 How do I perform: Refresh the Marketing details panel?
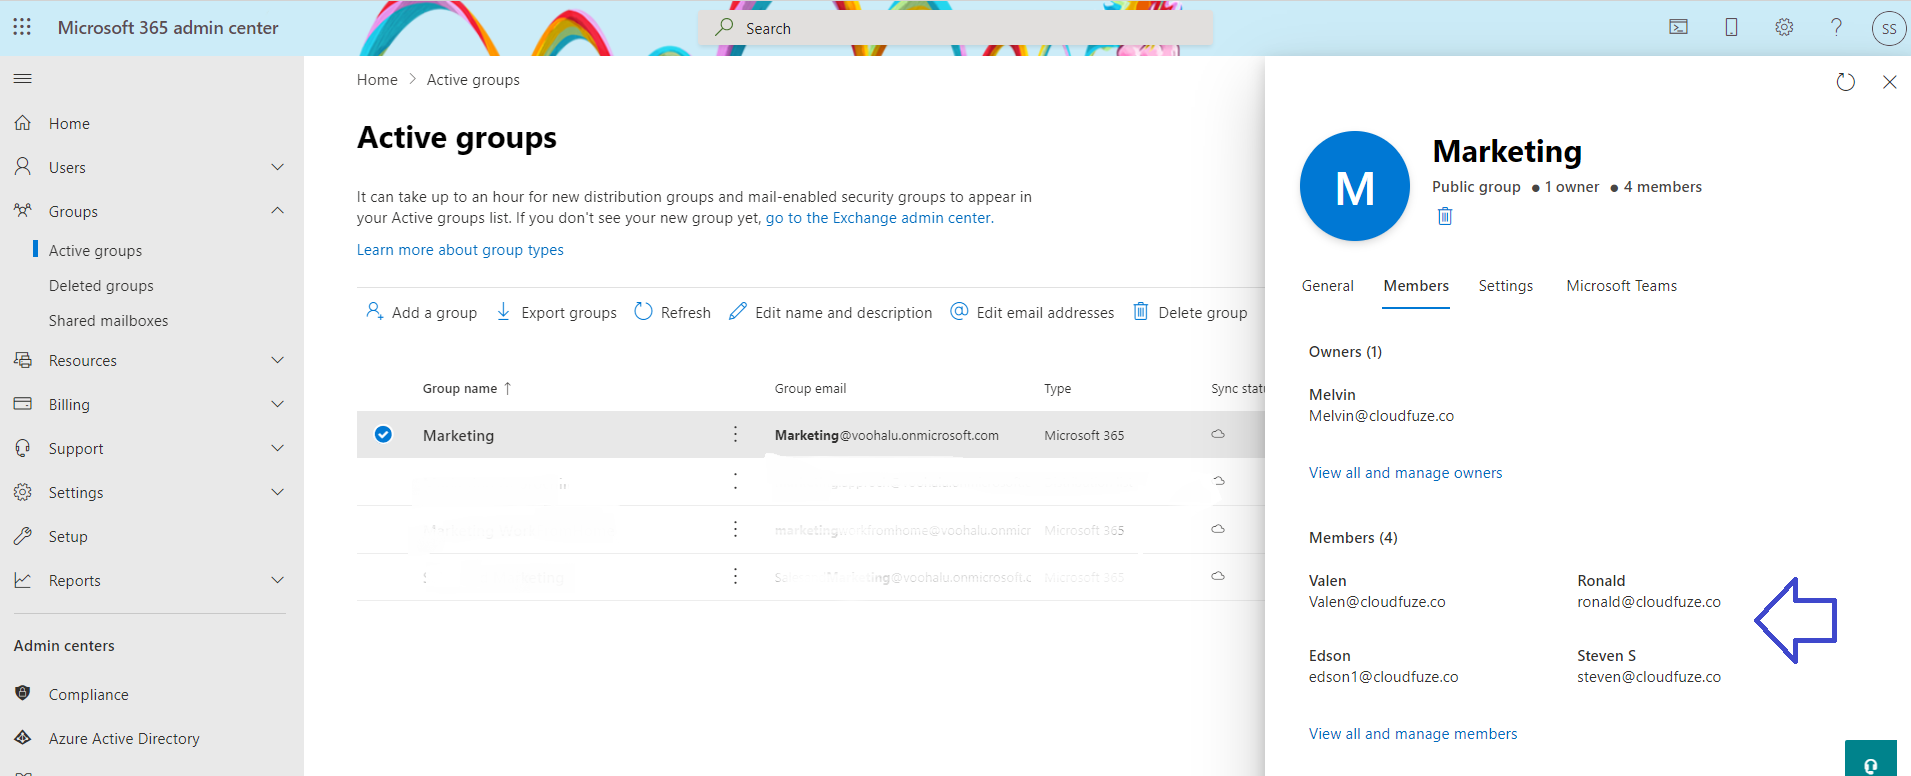1846,82
